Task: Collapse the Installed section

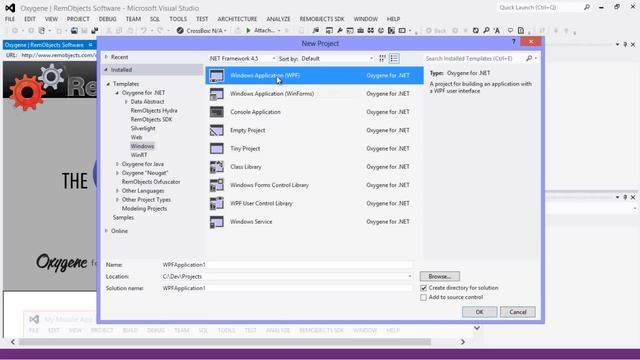Action: coord(106,70)
